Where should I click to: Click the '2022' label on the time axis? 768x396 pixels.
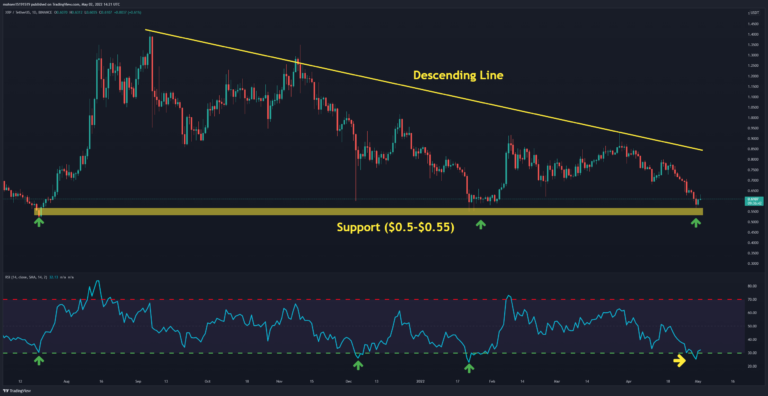click(420, 380)
